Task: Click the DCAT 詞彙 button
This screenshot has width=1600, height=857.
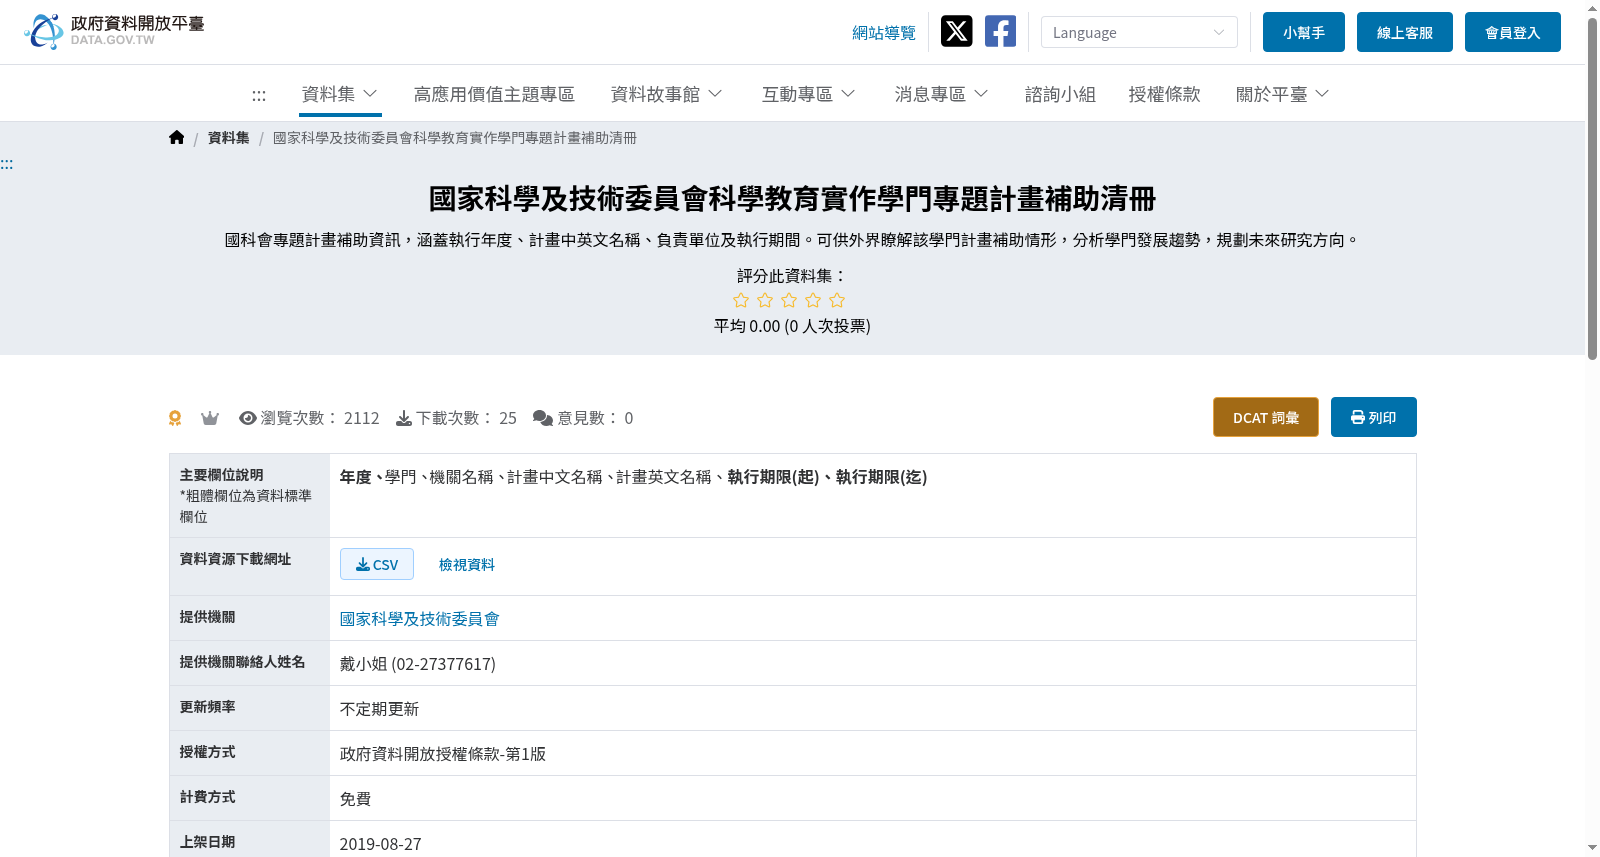Action: 1265,417
